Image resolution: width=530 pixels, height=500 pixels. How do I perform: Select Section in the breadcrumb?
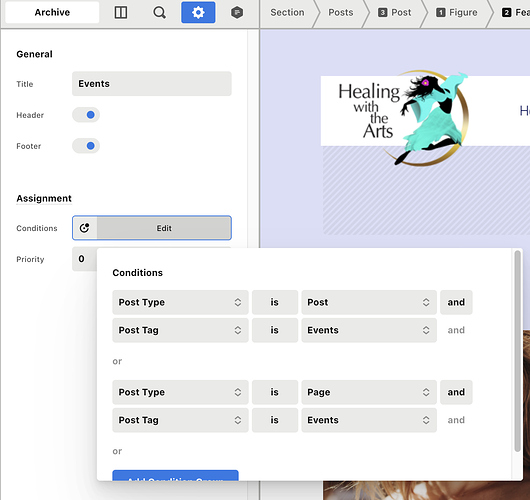(287, 13)
